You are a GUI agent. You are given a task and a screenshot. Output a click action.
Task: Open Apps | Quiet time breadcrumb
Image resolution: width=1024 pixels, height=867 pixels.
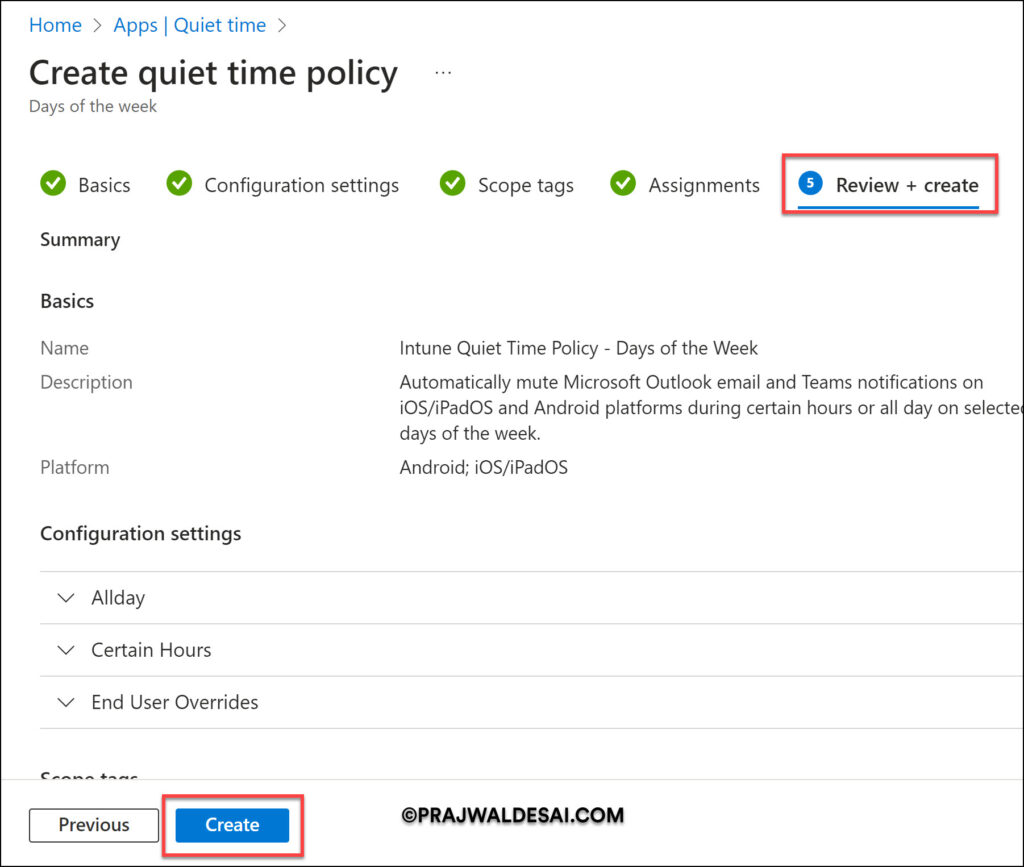coord(190,25)
